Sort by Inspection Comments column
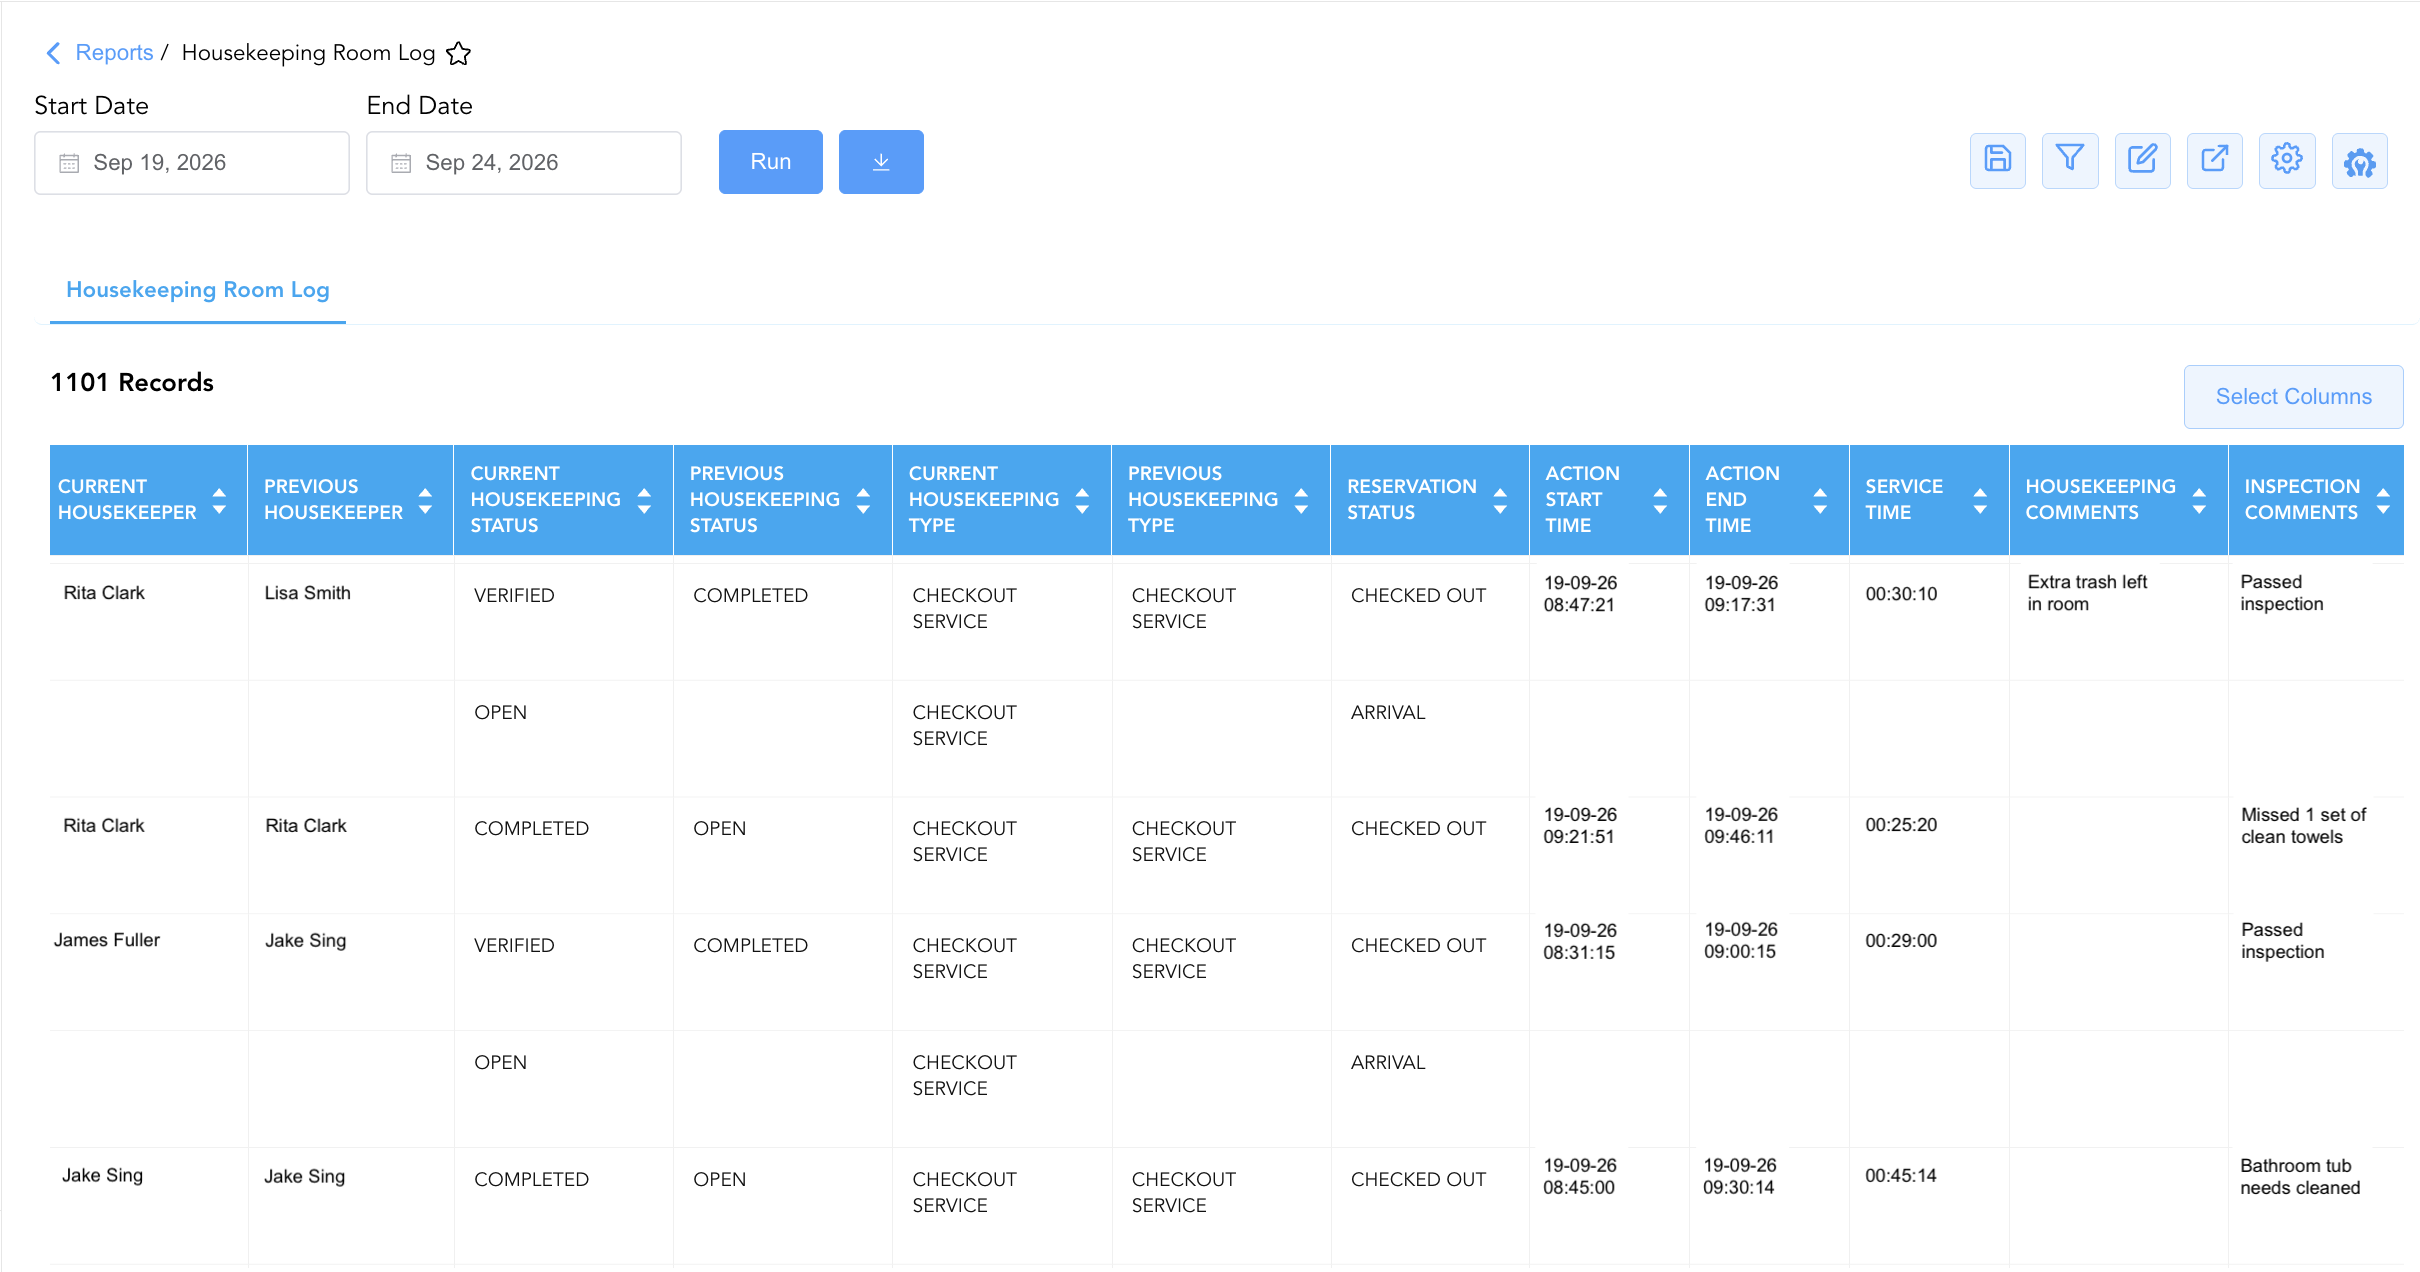The image size is (2420, 1272). [x=2383, y=500]
